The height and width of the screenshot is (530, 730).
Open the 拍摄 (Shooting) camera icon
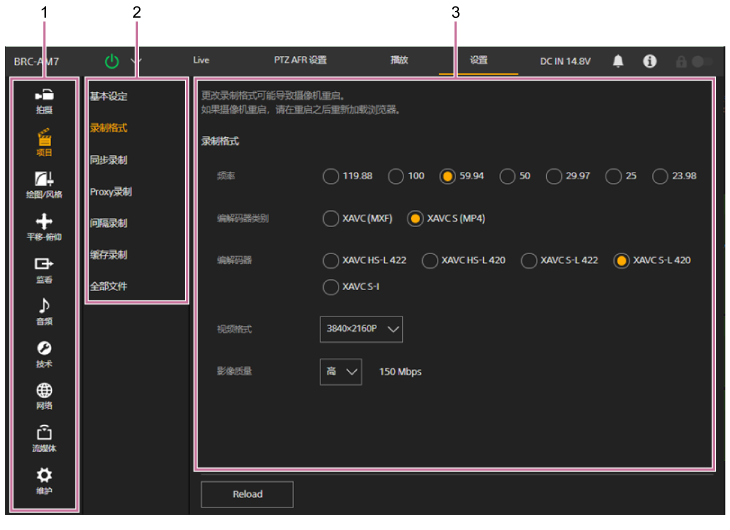(44, 98)
